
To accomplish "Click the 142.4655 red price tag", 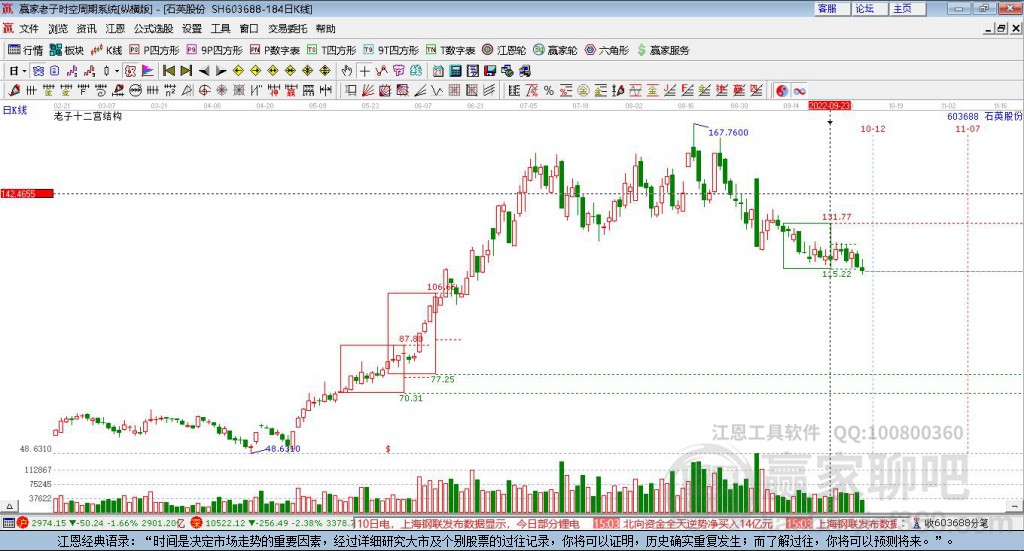I will [27, 194].
